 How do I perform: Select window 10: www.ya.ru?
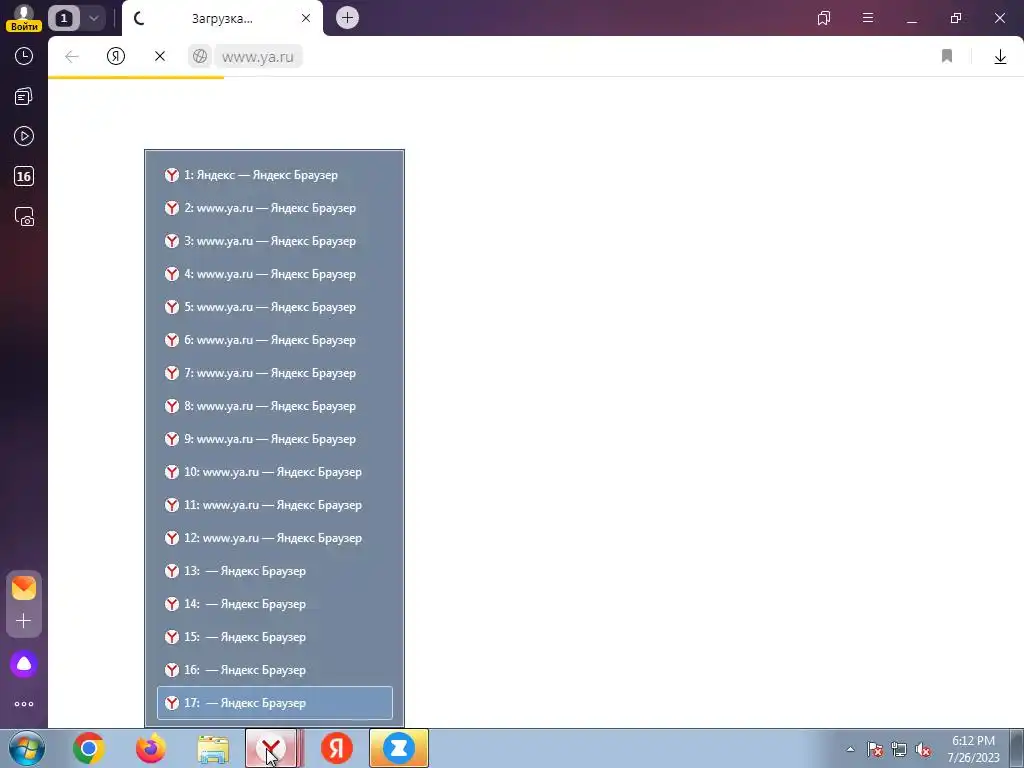point(275,472)
